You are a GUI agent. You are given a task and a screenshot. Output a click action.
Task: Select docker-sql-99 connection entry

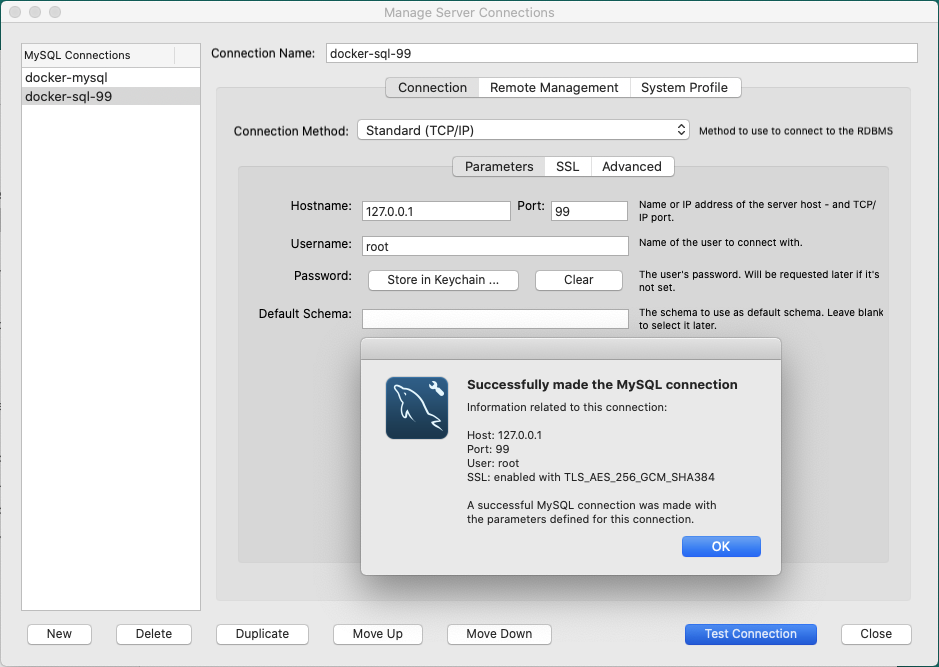pyautogui.click(x=68, y=96)
